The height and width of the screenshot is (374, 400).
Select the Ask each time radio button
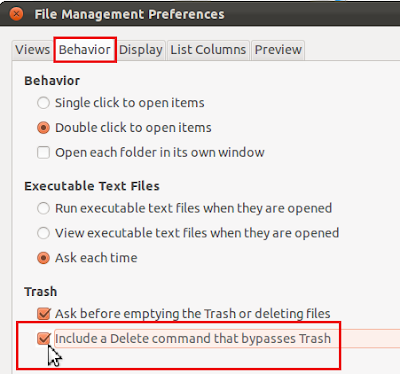43,258
